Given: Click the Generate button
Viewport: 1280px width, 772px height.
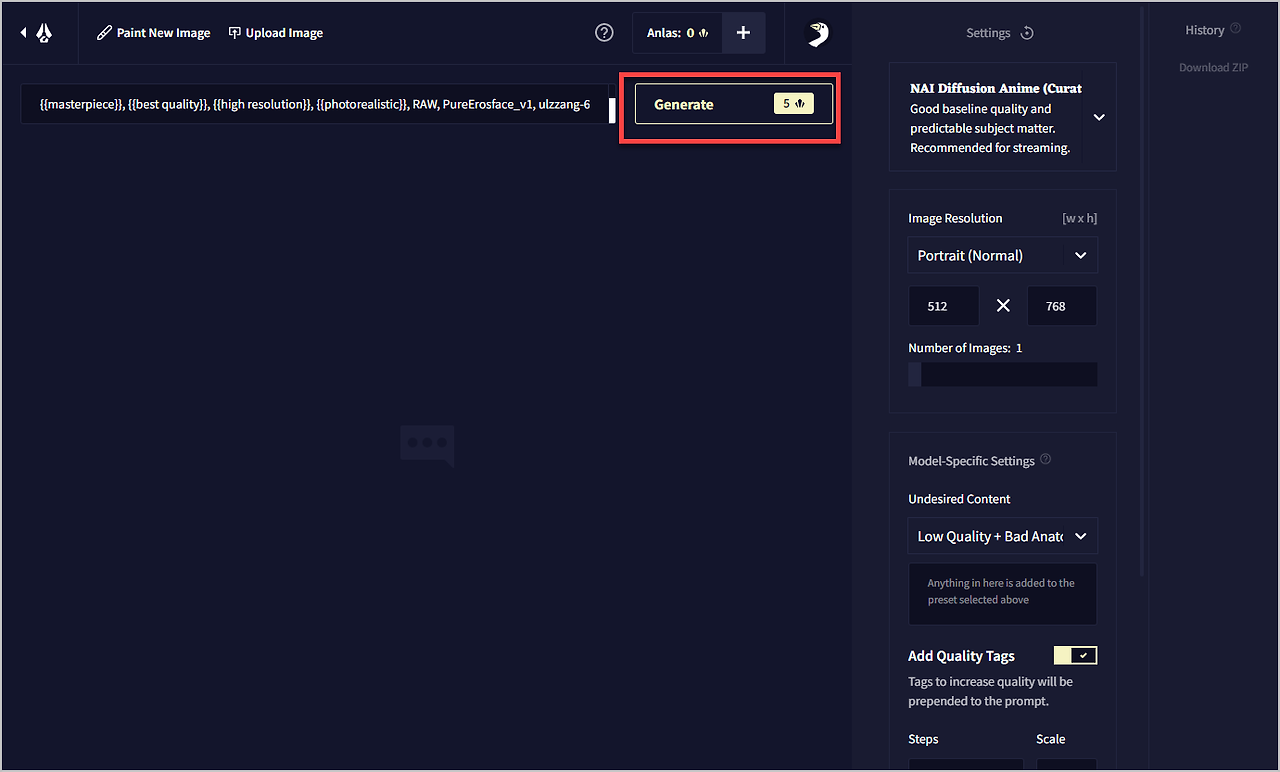Looking at the screenshot, I should [x=734, y=104].
